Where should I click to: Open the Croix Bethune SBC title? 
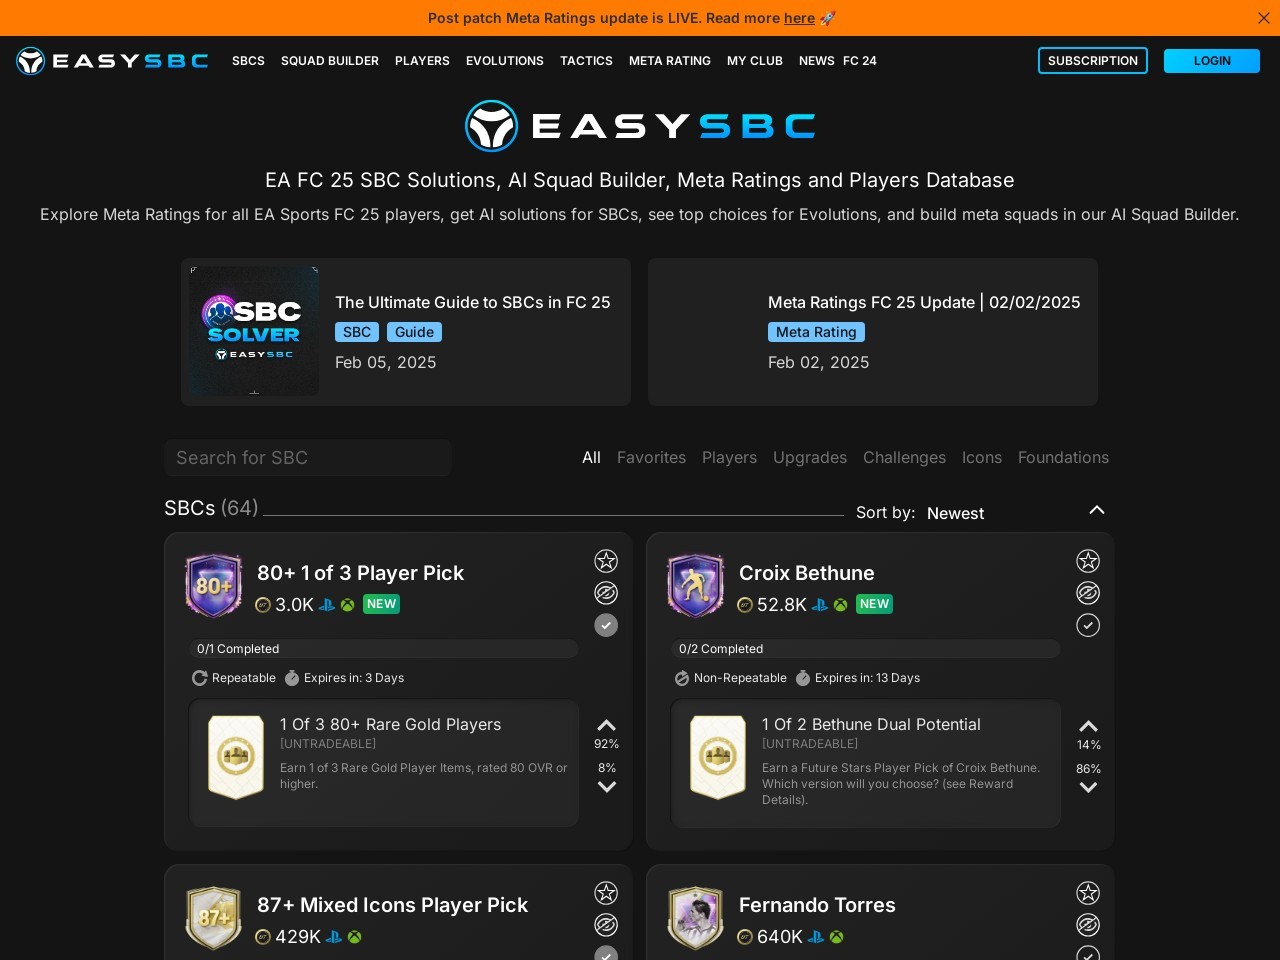806,573
